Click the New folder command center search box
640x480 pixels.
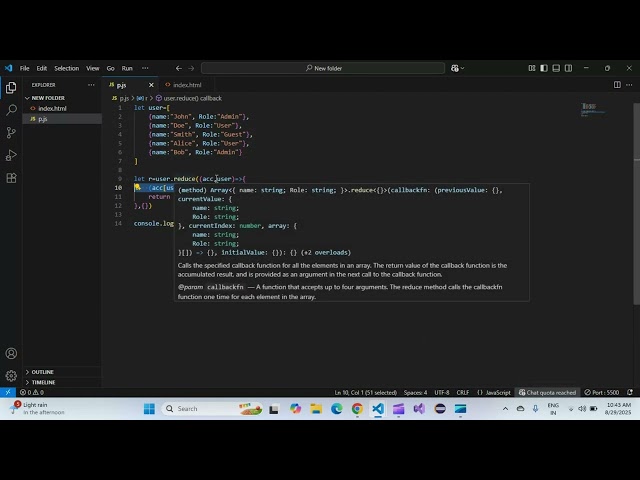tap(323, 68)
